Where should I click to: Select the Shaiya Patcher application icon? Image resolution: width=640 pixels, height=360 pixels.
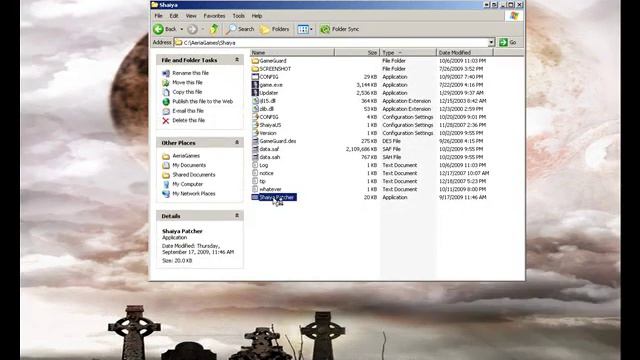(255, 197)
